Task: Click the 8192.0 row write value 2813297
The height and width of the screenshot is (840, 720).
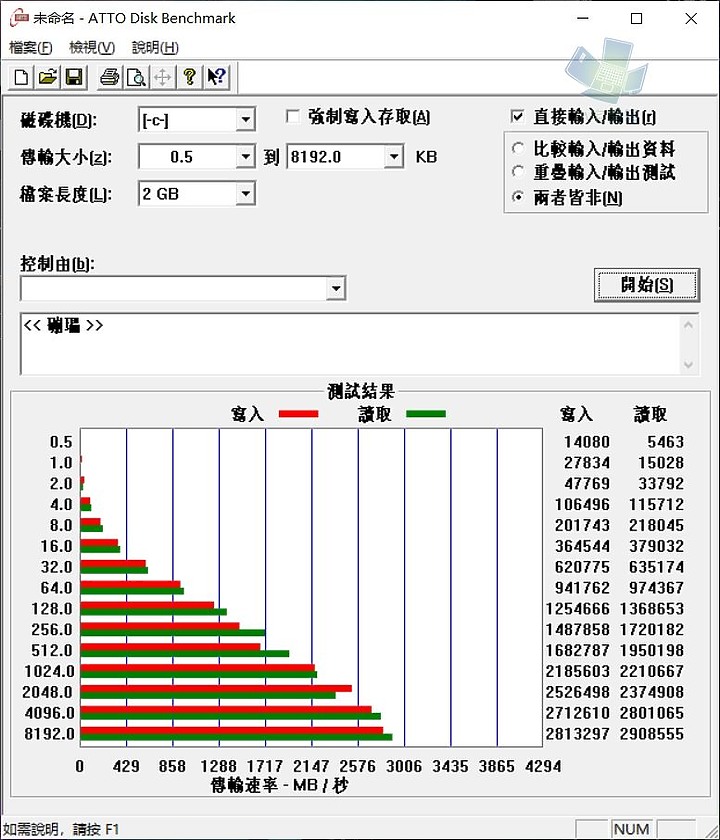Action: 578,734
